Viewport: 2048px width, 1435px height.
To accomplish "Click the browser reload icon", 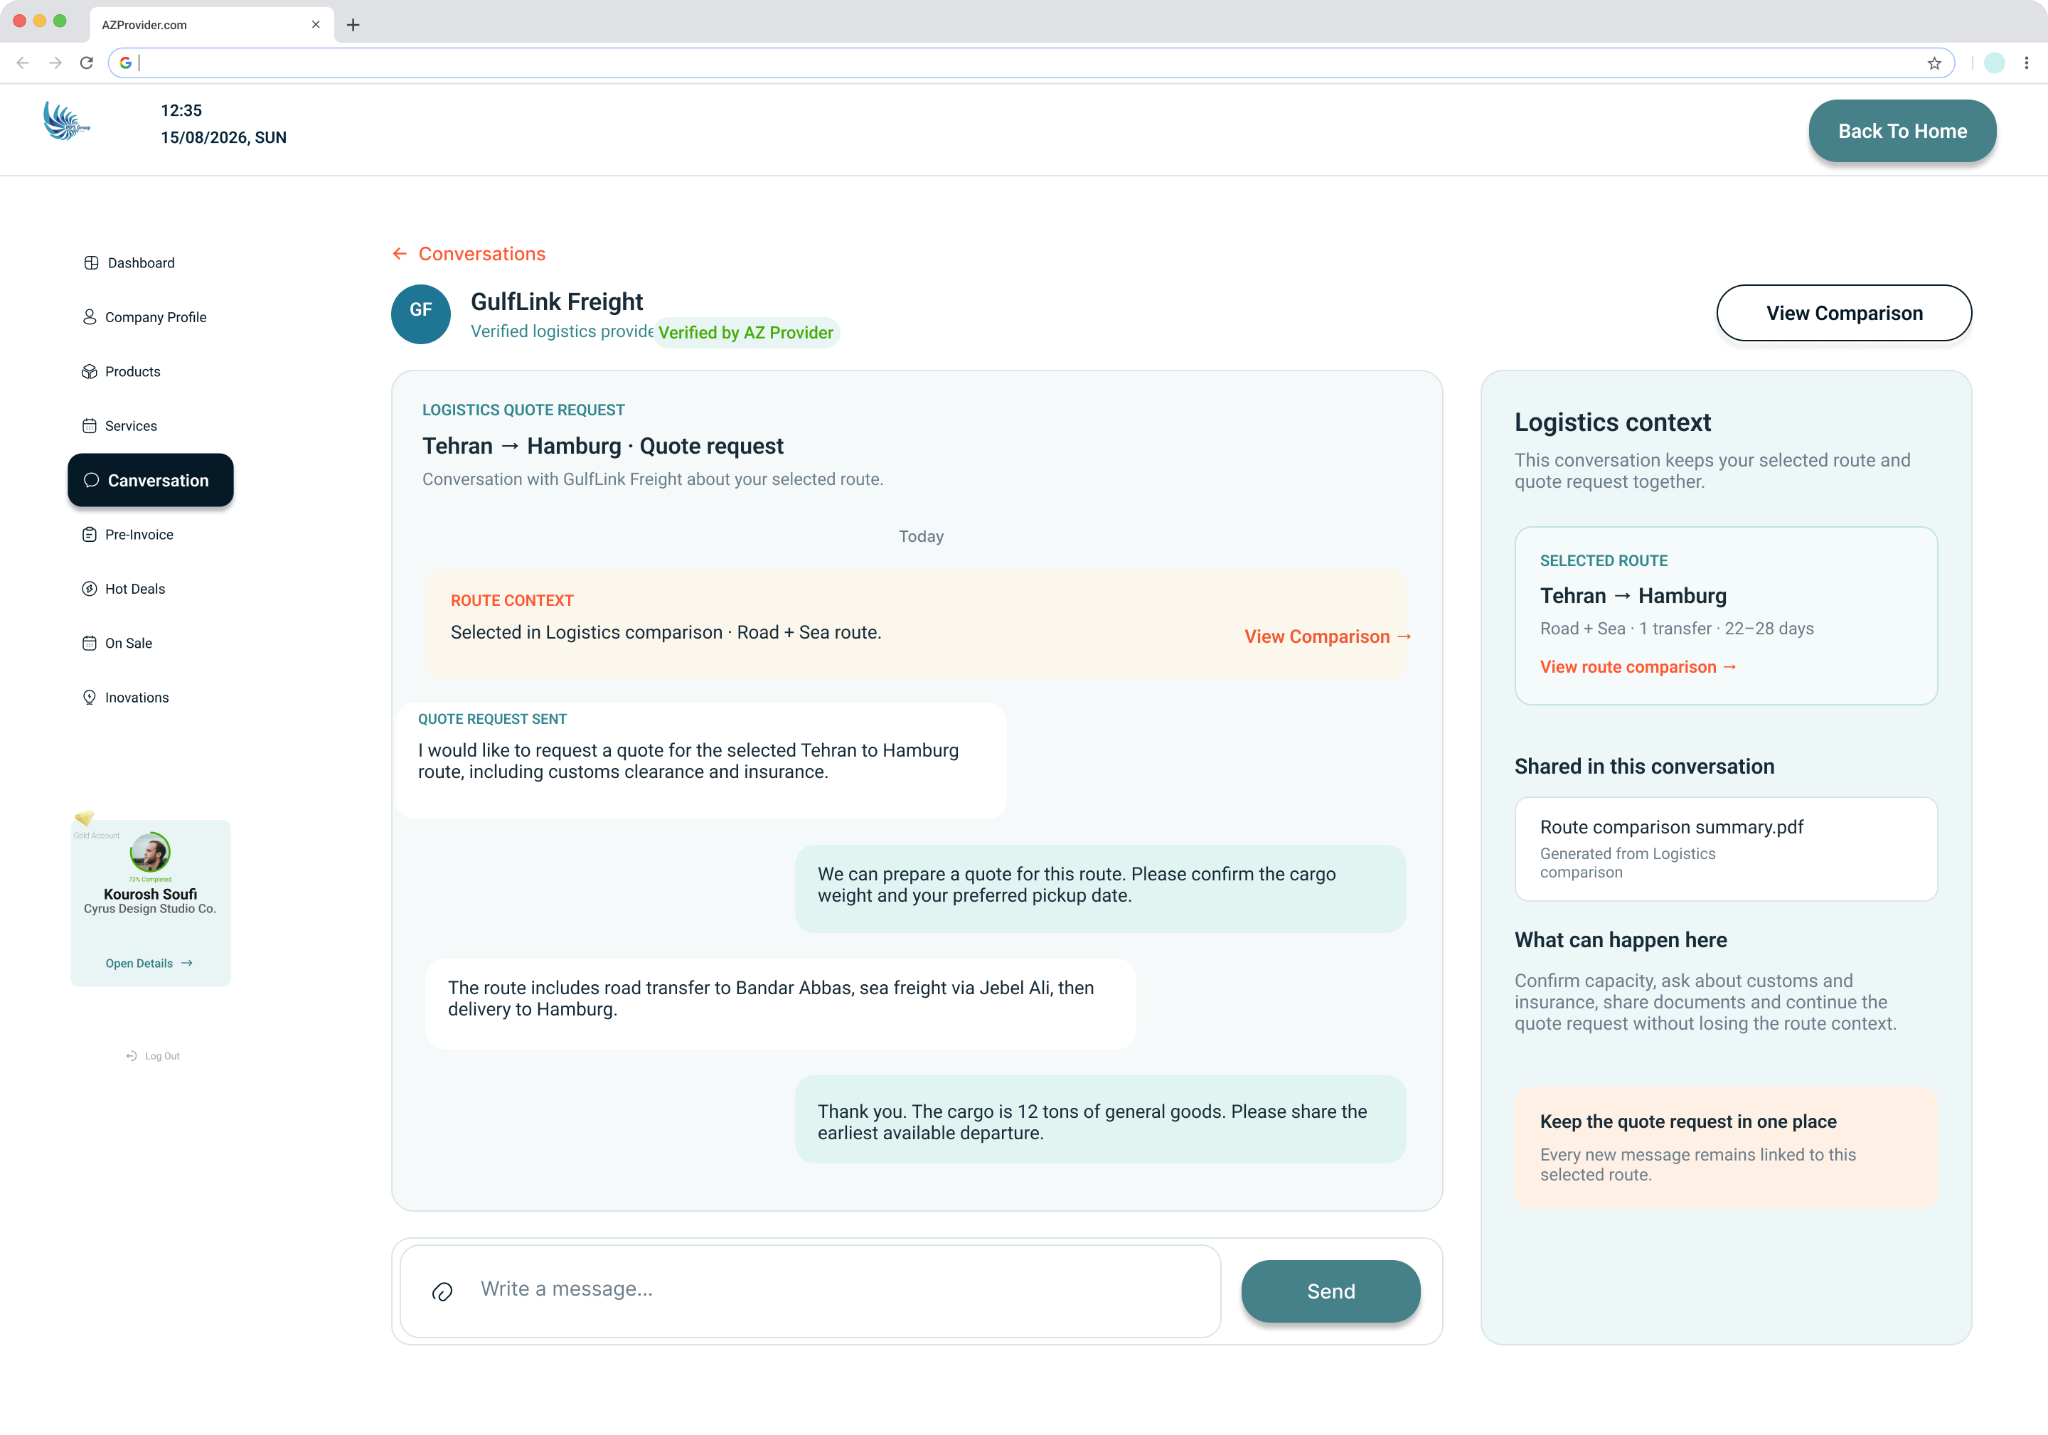I will point(87,63).
